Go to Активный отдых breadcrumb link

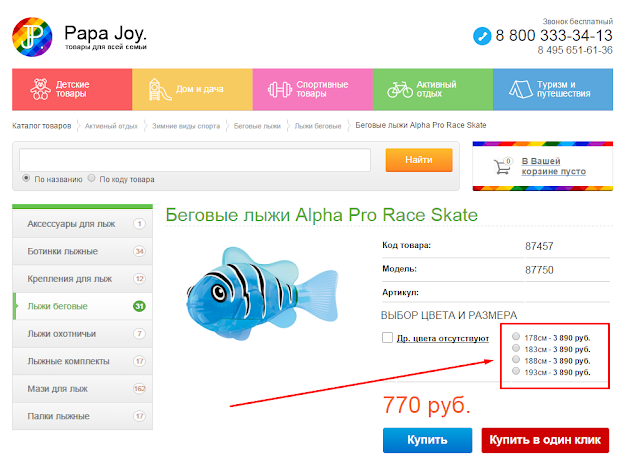[x=111, y=126]
